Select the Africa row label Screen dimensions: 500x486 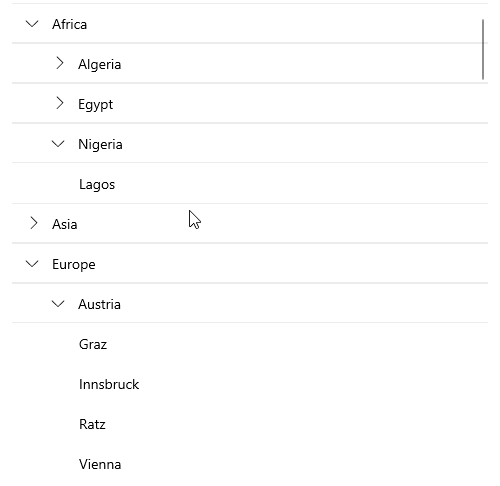69,24
